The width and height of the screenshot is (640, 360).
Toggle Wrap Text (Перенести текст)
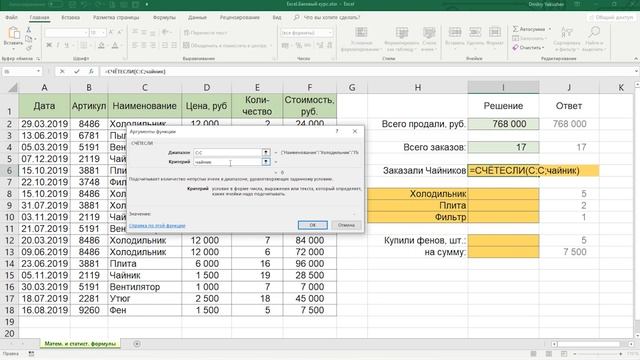[205, 33]
